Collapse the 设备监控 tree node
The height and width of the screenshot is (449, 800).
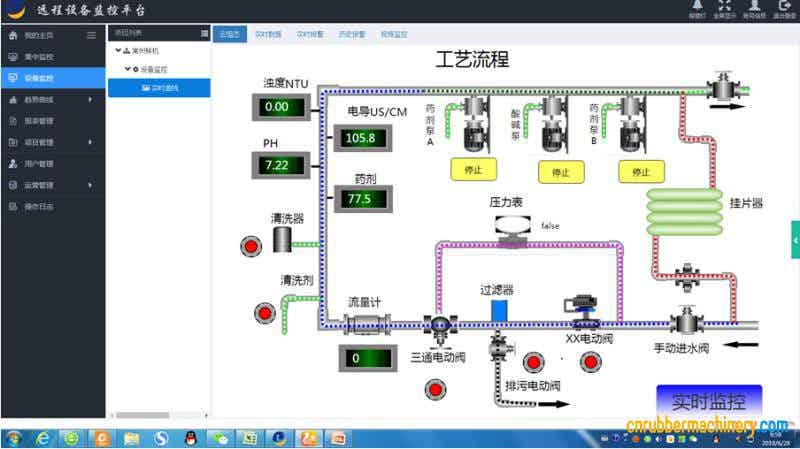(x=128, y=69)
